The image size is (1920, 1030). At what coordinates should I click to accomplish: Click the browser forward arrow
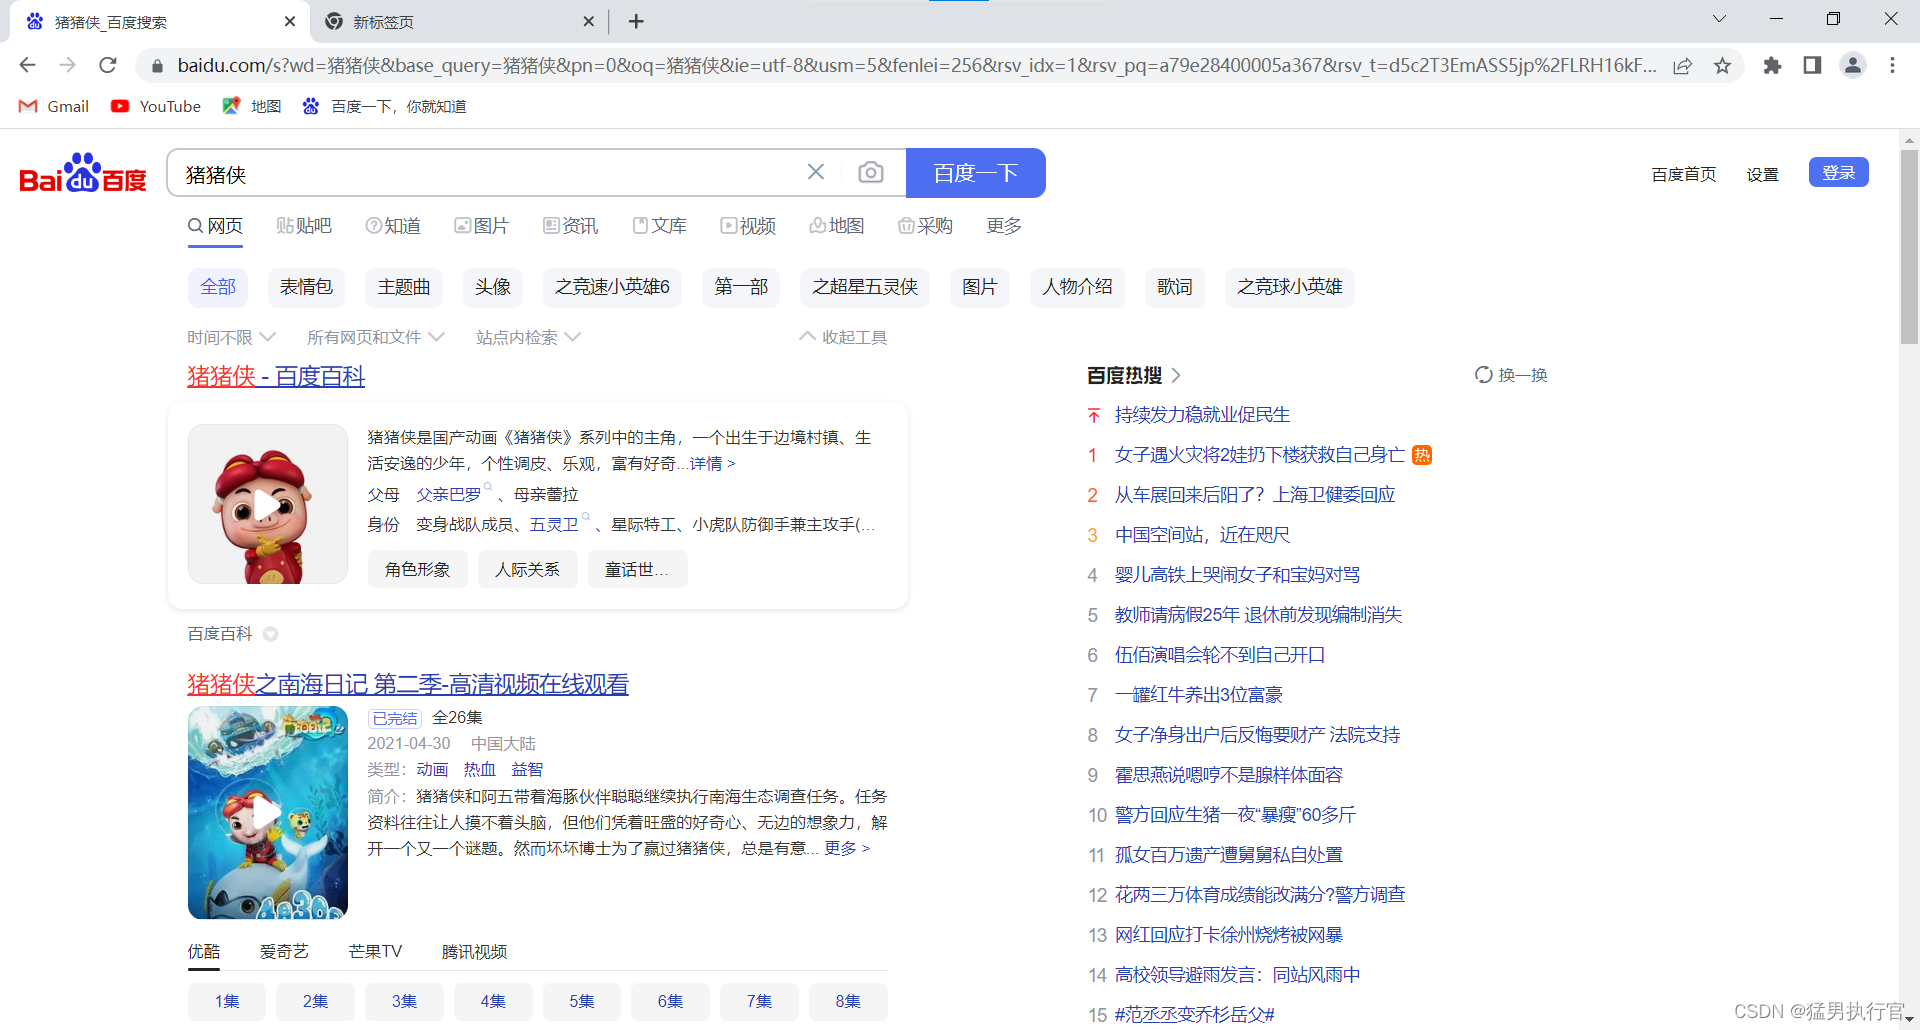[67, 65]
